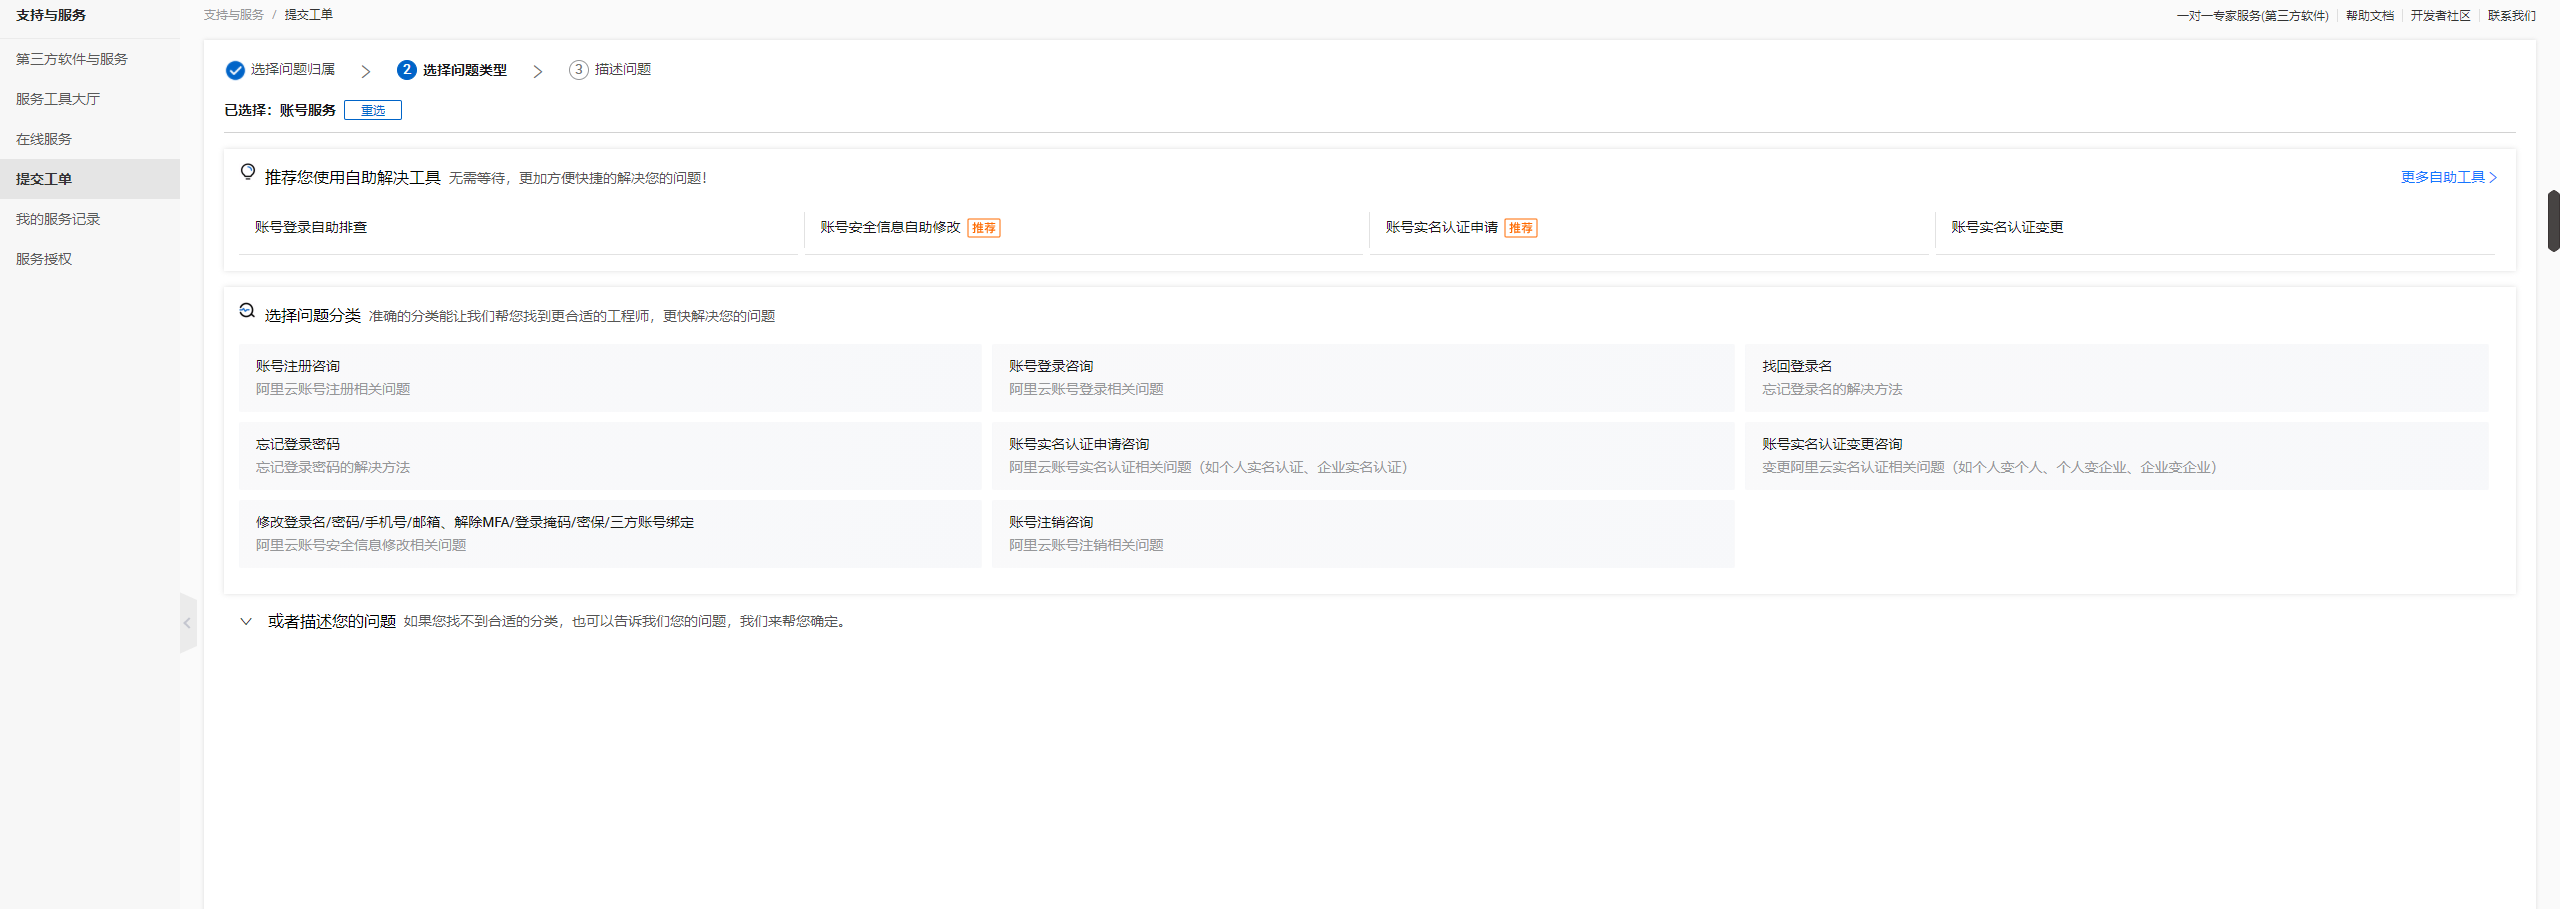Navigate to 支持与服务 via breadcrumb
Screen dimensions: 2560x909
click(232, 14)
